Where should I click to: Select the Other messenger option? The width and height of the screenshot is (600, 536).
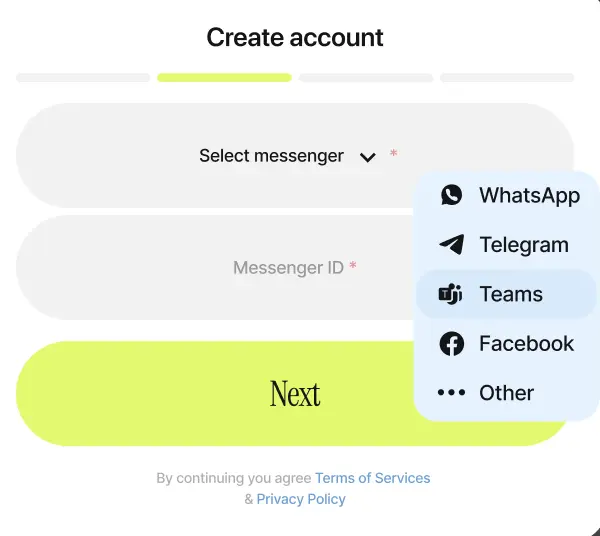pos(506,393)
